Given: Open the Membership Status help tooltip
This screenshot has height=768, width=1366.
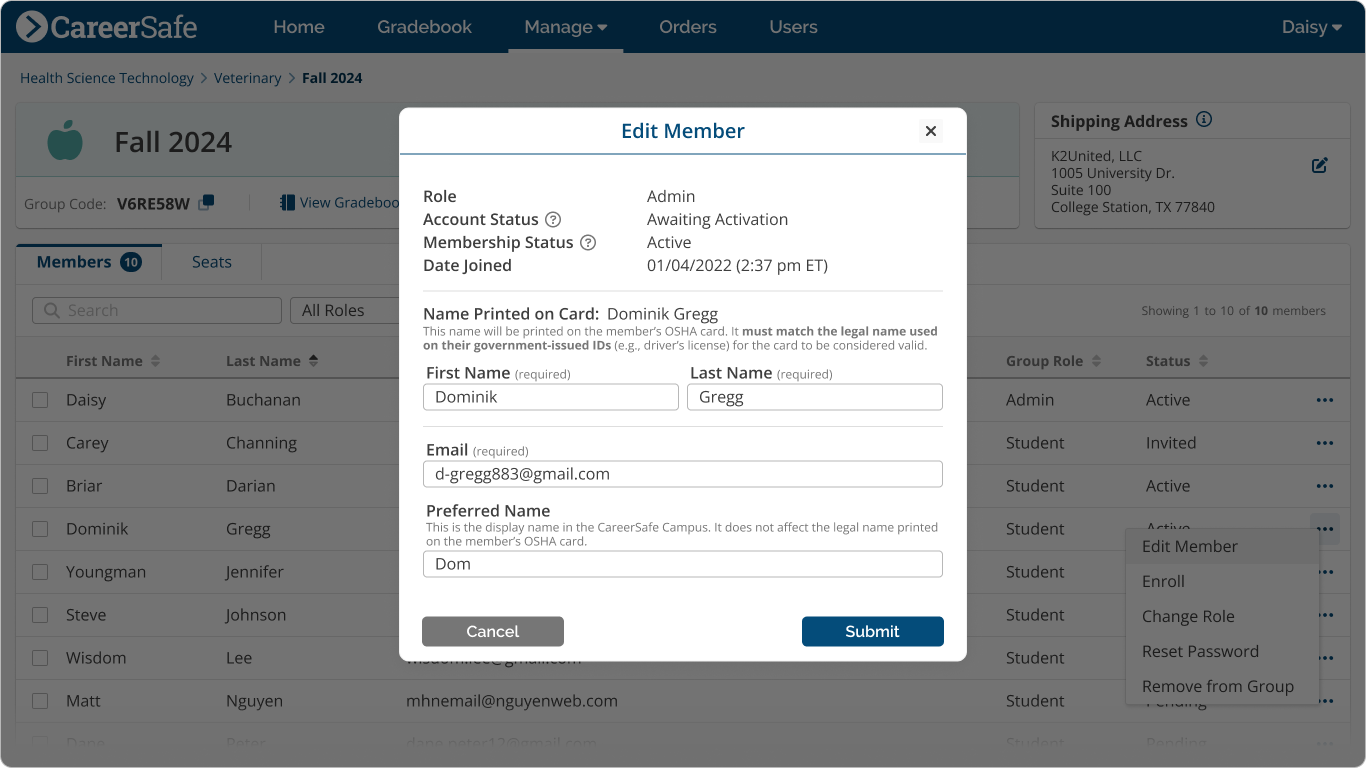Looking at the screenshot, I should pyautogui.click(x=587, y=242).
